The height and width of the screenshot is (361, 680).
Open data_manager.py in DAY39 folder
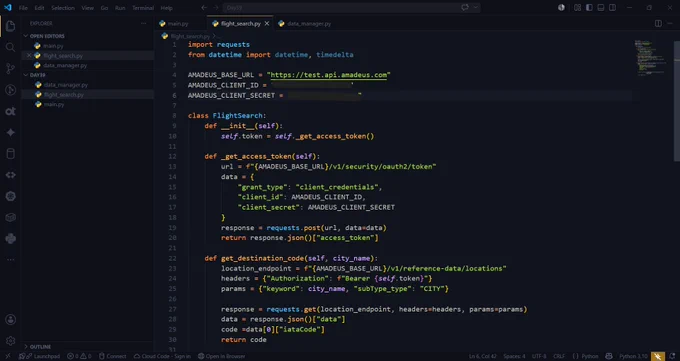pyautogui.click(x=65, y=85)
